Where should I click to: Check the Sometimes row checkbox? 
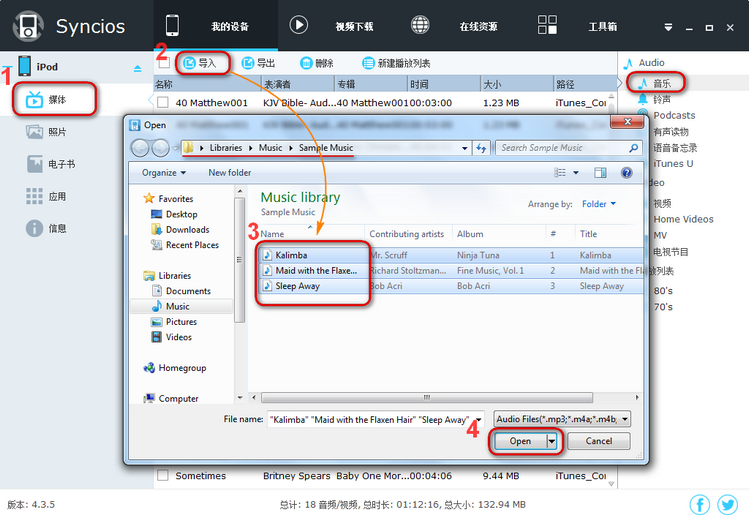(x=163, y=476)
